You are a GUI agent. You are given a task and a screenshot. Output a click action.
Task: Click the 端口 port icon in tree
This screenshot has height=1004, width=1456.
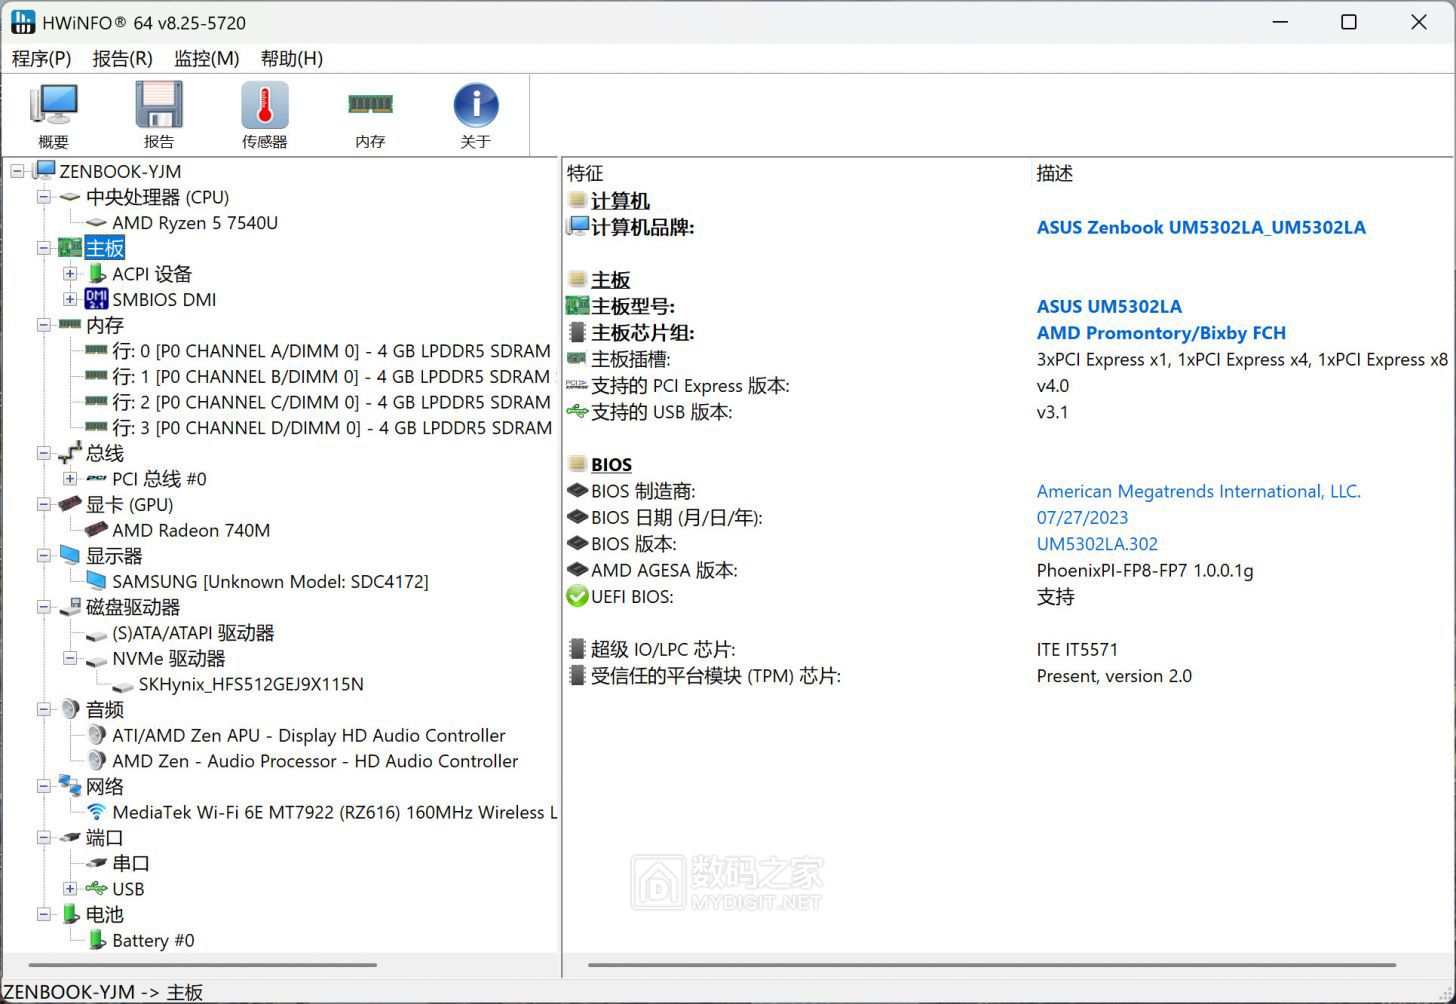click(x=70, y=837)
